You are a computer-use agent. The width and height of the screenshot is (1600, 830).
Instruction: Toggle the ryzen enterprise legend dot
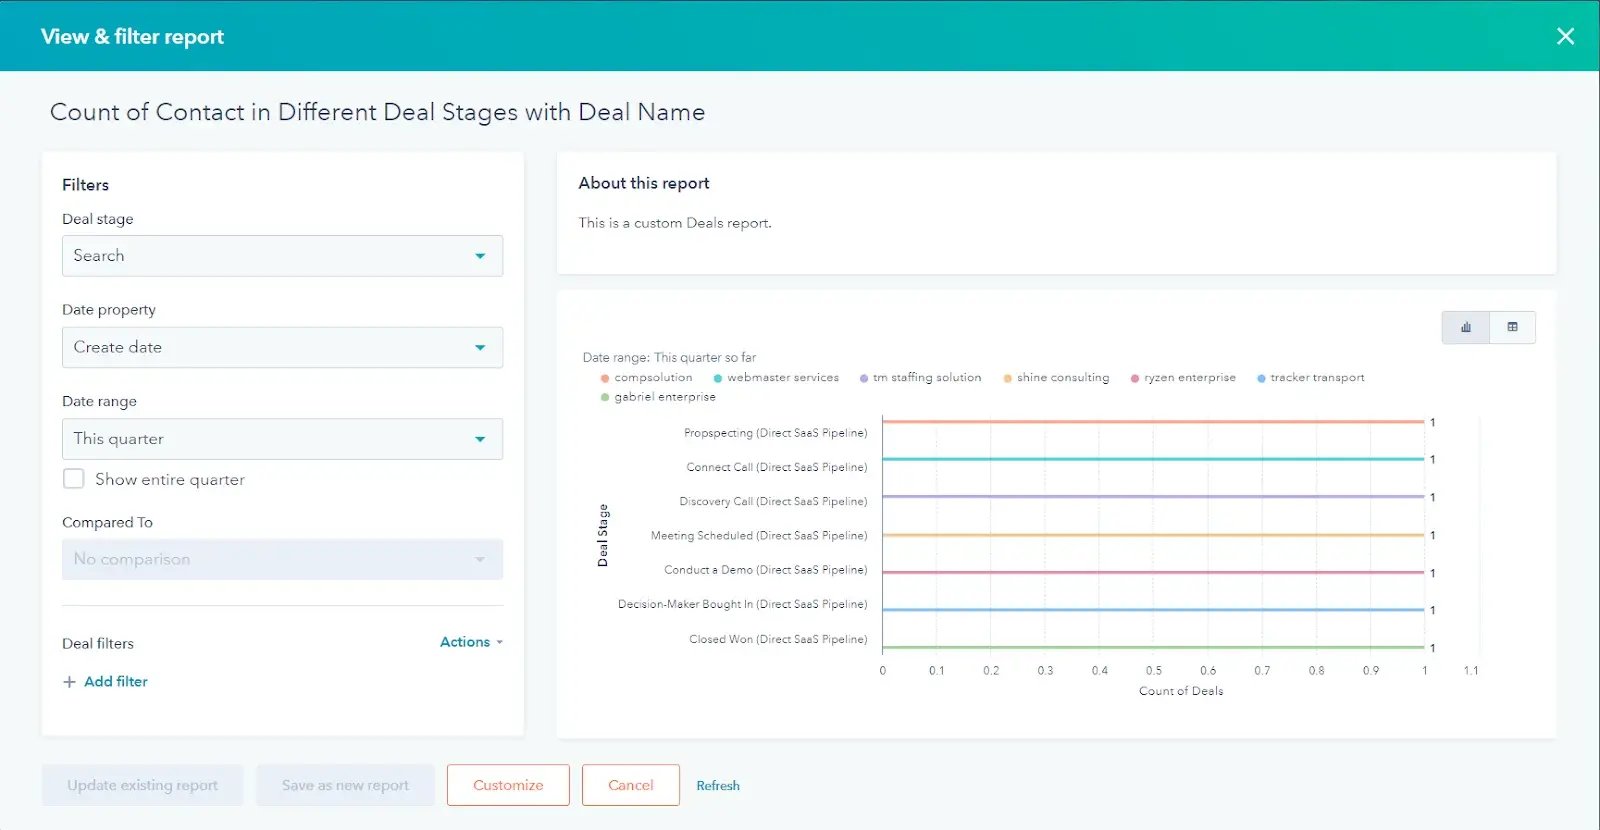click(1135, 378)
